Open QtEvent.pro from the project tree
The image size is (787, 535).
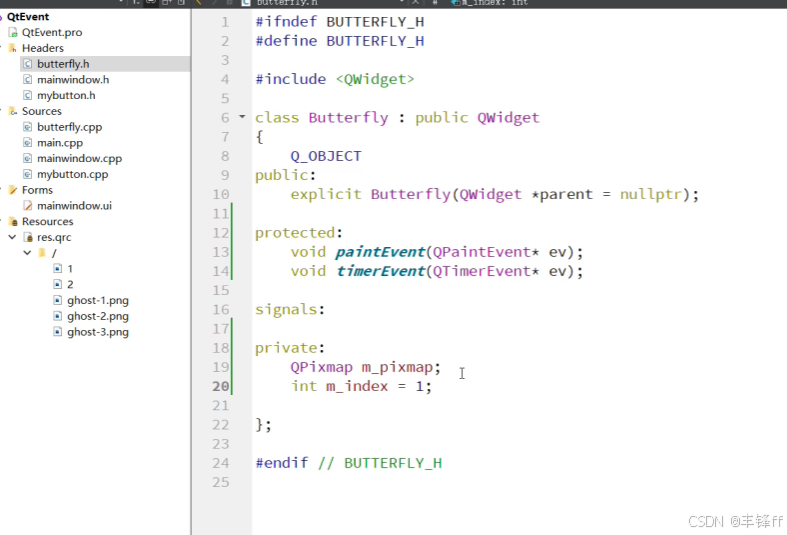coord(52,33)
